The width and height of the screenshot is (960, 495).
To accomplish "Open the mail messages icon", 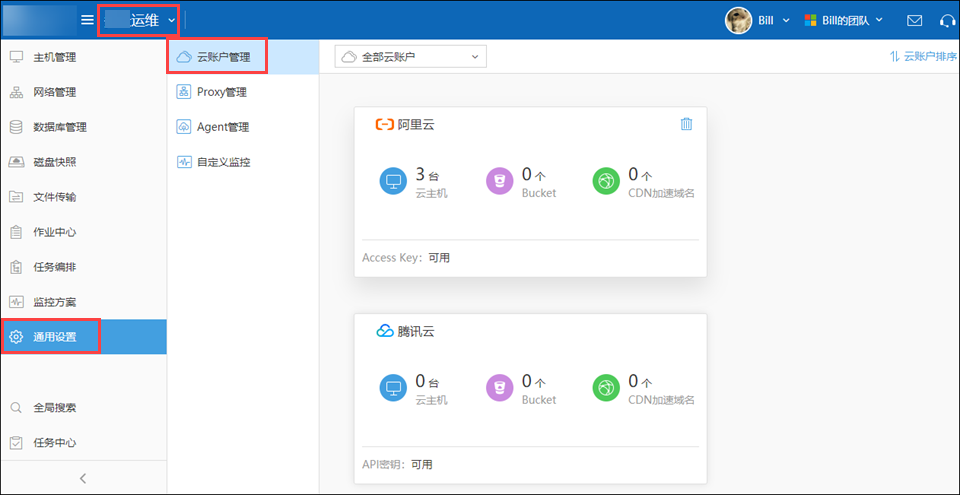I will click(x=914, y=20).
